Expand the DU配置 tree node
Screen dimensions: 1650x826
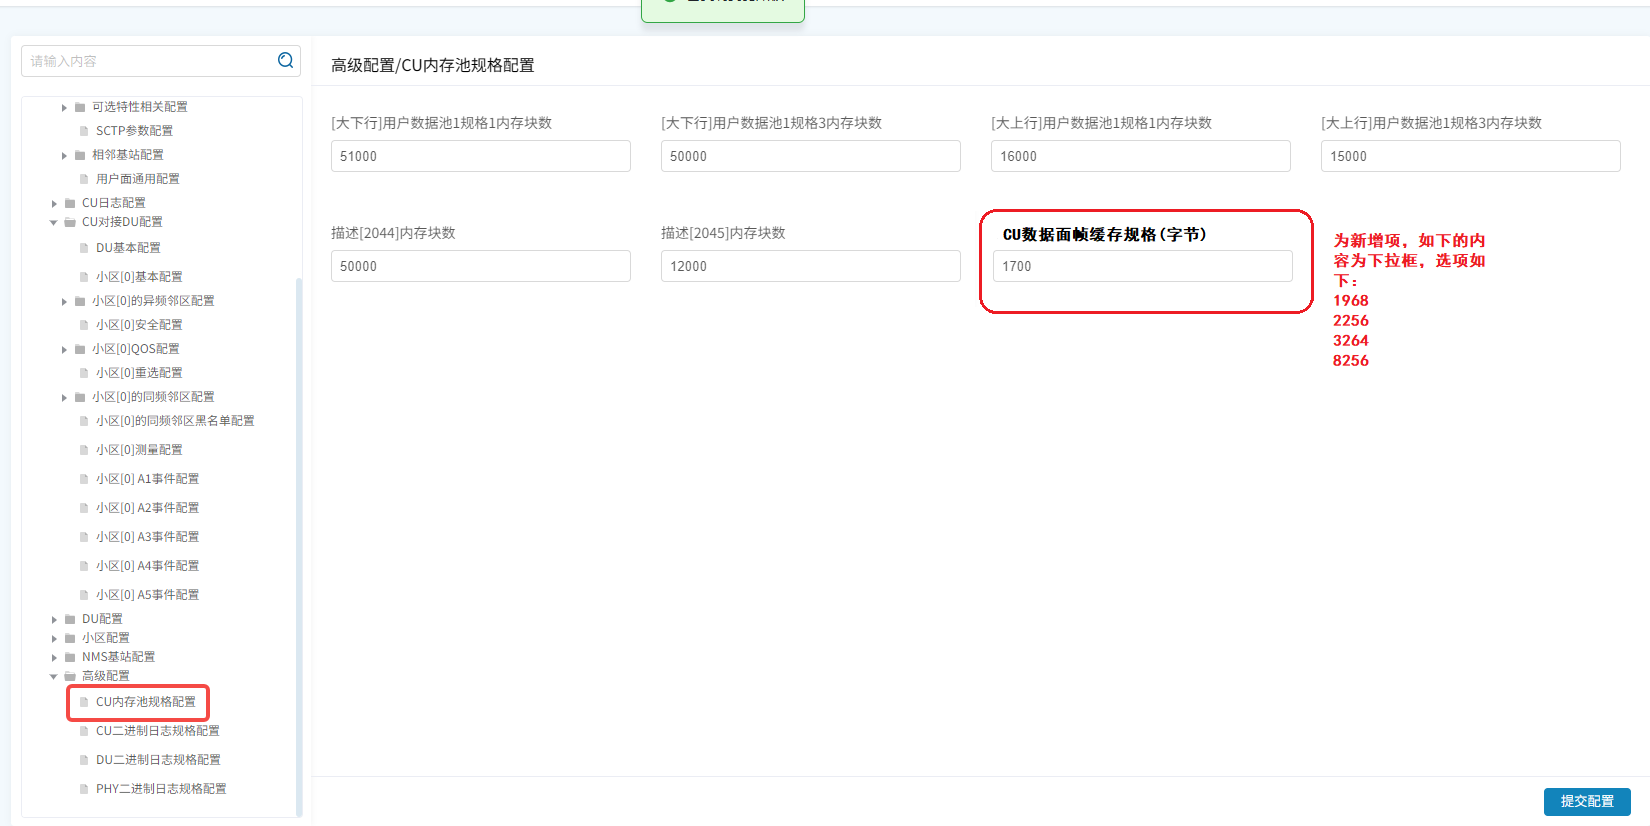coord(54,619)
